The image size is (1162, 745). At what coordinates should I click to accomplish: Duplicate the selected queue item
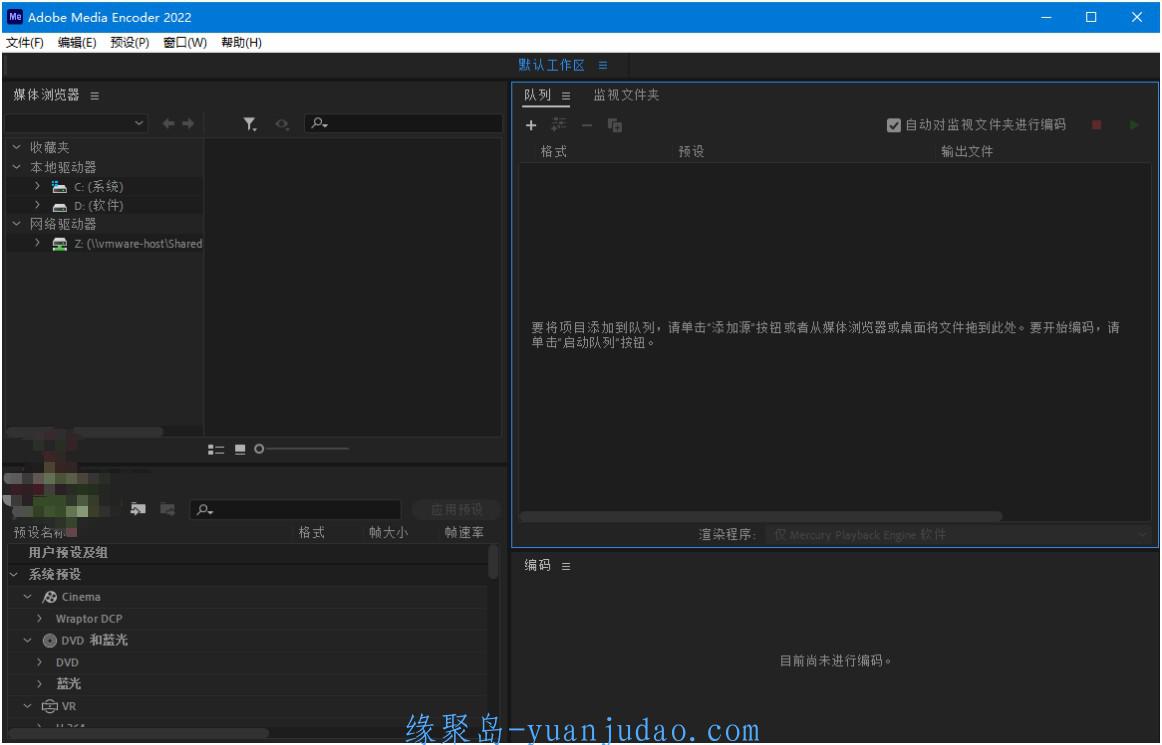pyautogui.click(x=614, y=125)
